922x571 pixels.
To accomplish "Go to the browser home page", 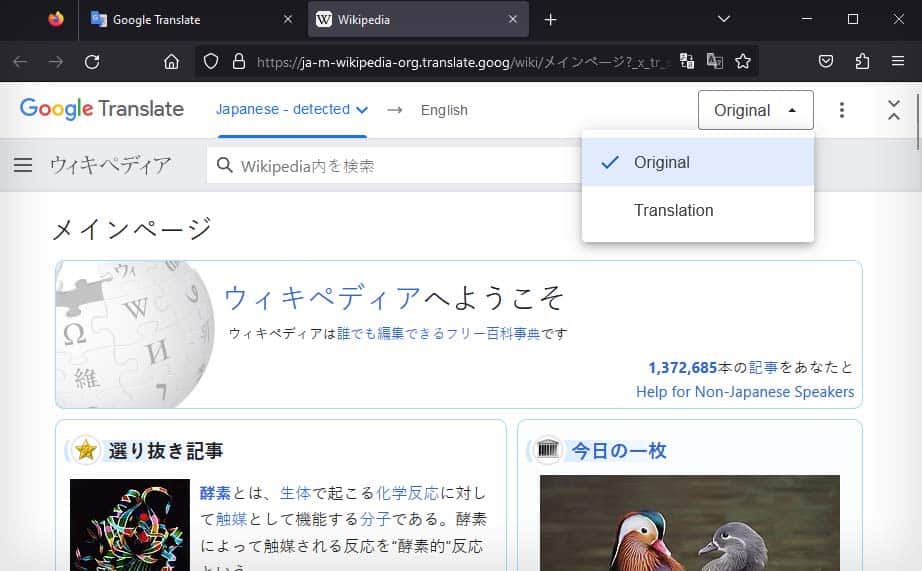I will click(x=171, y=62).
